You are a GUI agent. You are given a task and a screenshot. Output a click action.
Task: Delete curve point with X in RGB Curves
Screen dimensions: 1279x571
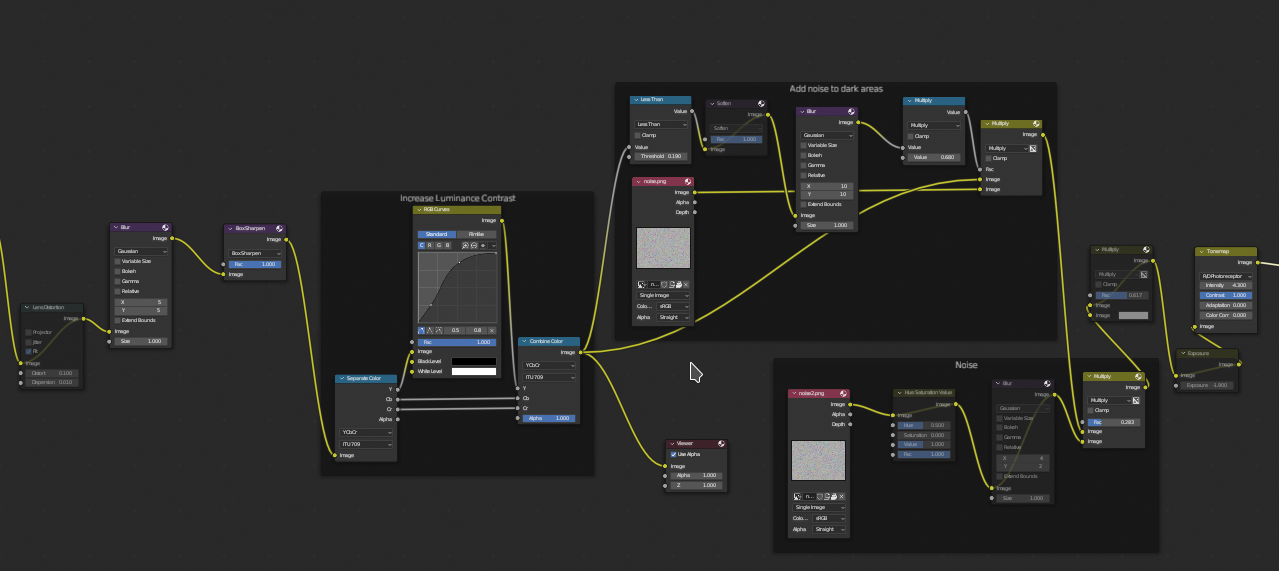[491, 330]
